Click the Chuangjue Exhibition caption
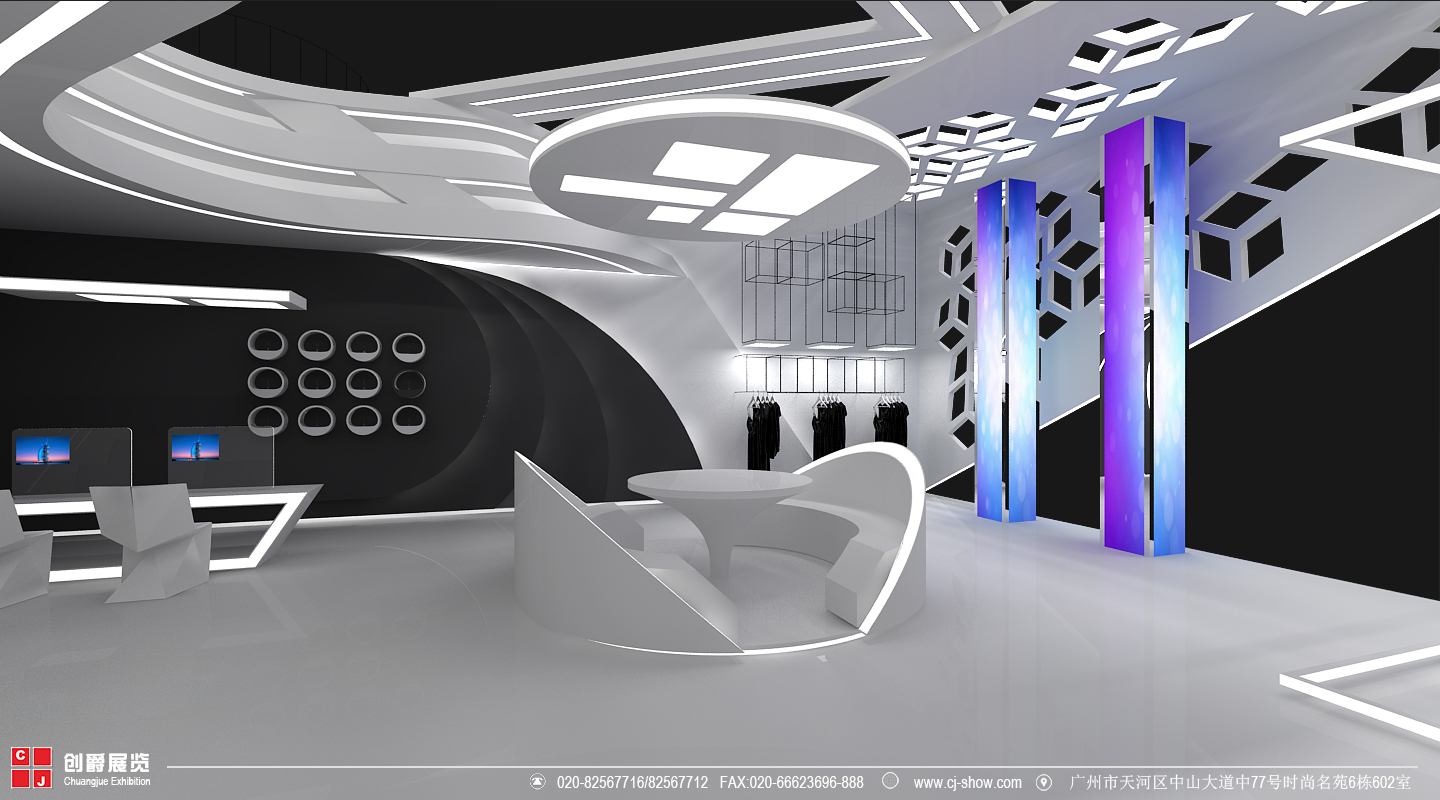The image size is (1440, 800). click(106, 782)
